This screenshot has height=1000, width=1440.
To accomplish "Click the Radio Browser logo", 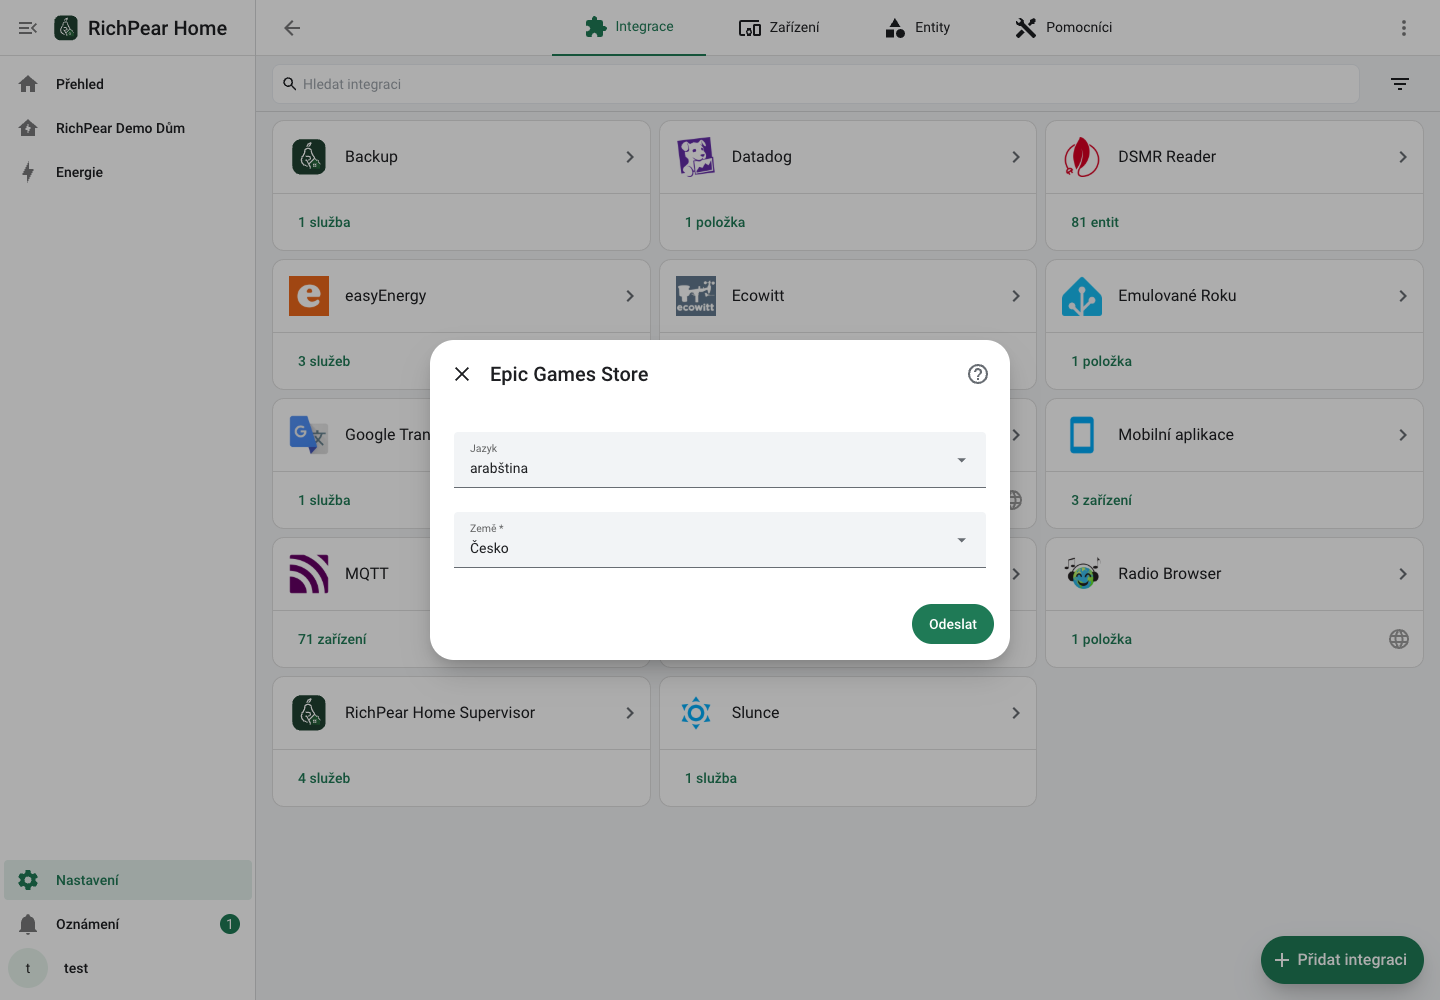I will coord(1082,574).
